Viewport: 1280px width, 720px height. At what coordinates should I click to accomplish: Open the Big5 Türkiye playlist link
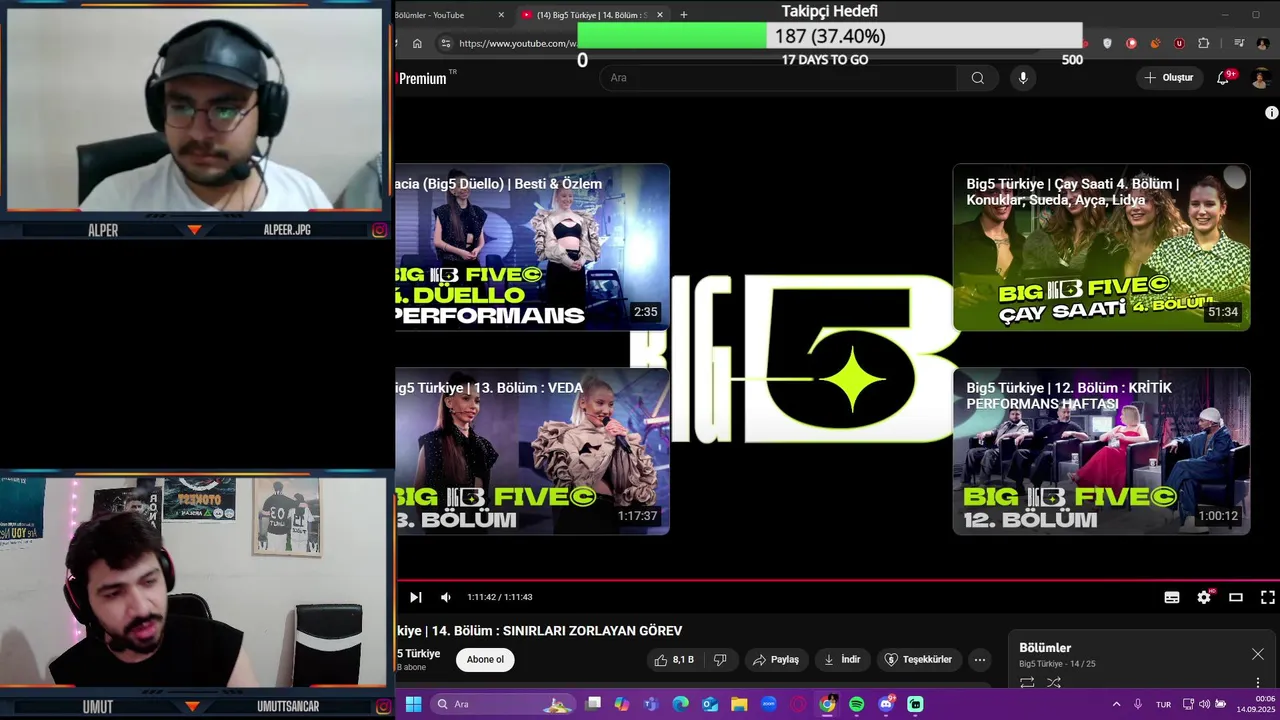click(1041, 664)
